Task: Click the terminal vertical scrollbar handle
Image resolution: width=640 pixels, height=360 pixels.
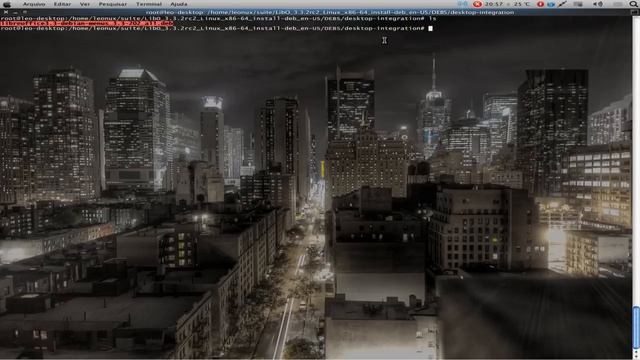Action: (x=636, y=327)
